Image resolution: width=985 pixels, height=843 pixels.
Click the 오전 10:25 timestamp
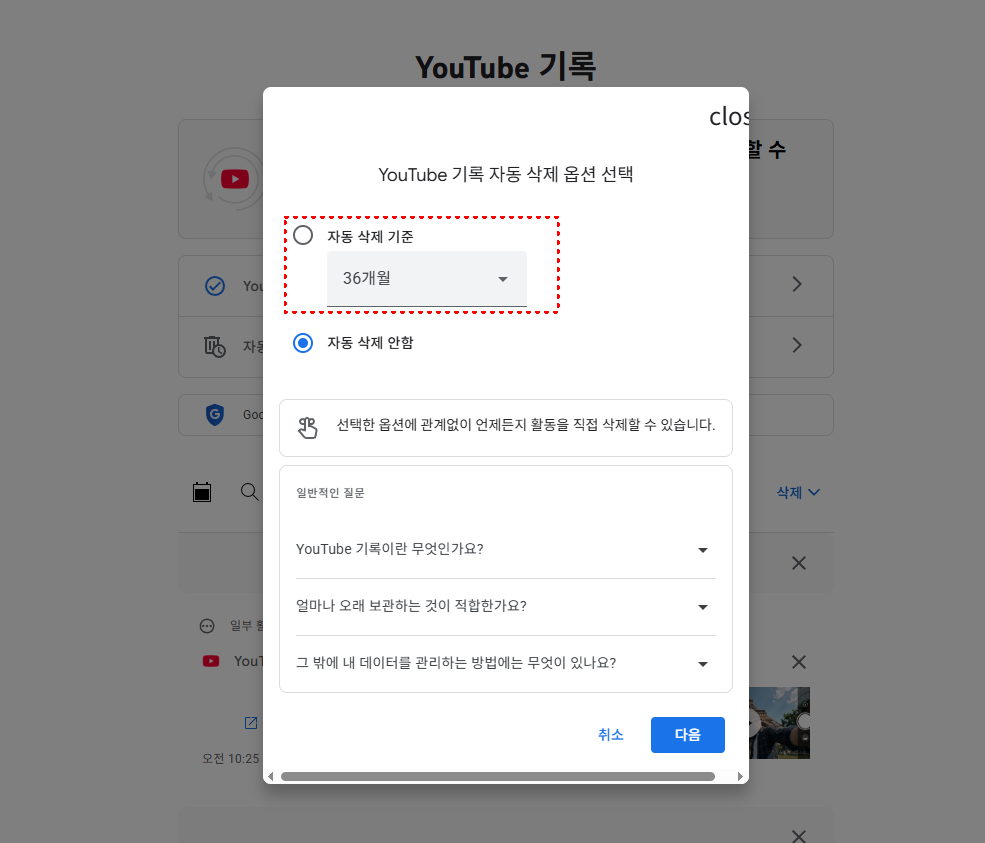pos(231,759)
